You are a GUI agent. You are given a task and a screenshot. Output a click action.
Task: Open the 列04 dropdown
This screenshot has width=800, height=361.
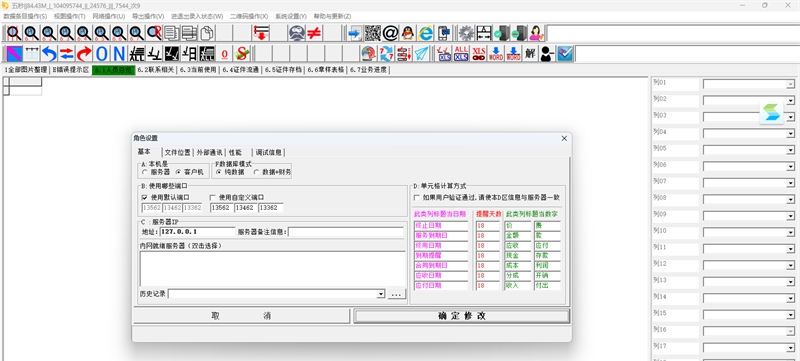[x=791, y=134]
